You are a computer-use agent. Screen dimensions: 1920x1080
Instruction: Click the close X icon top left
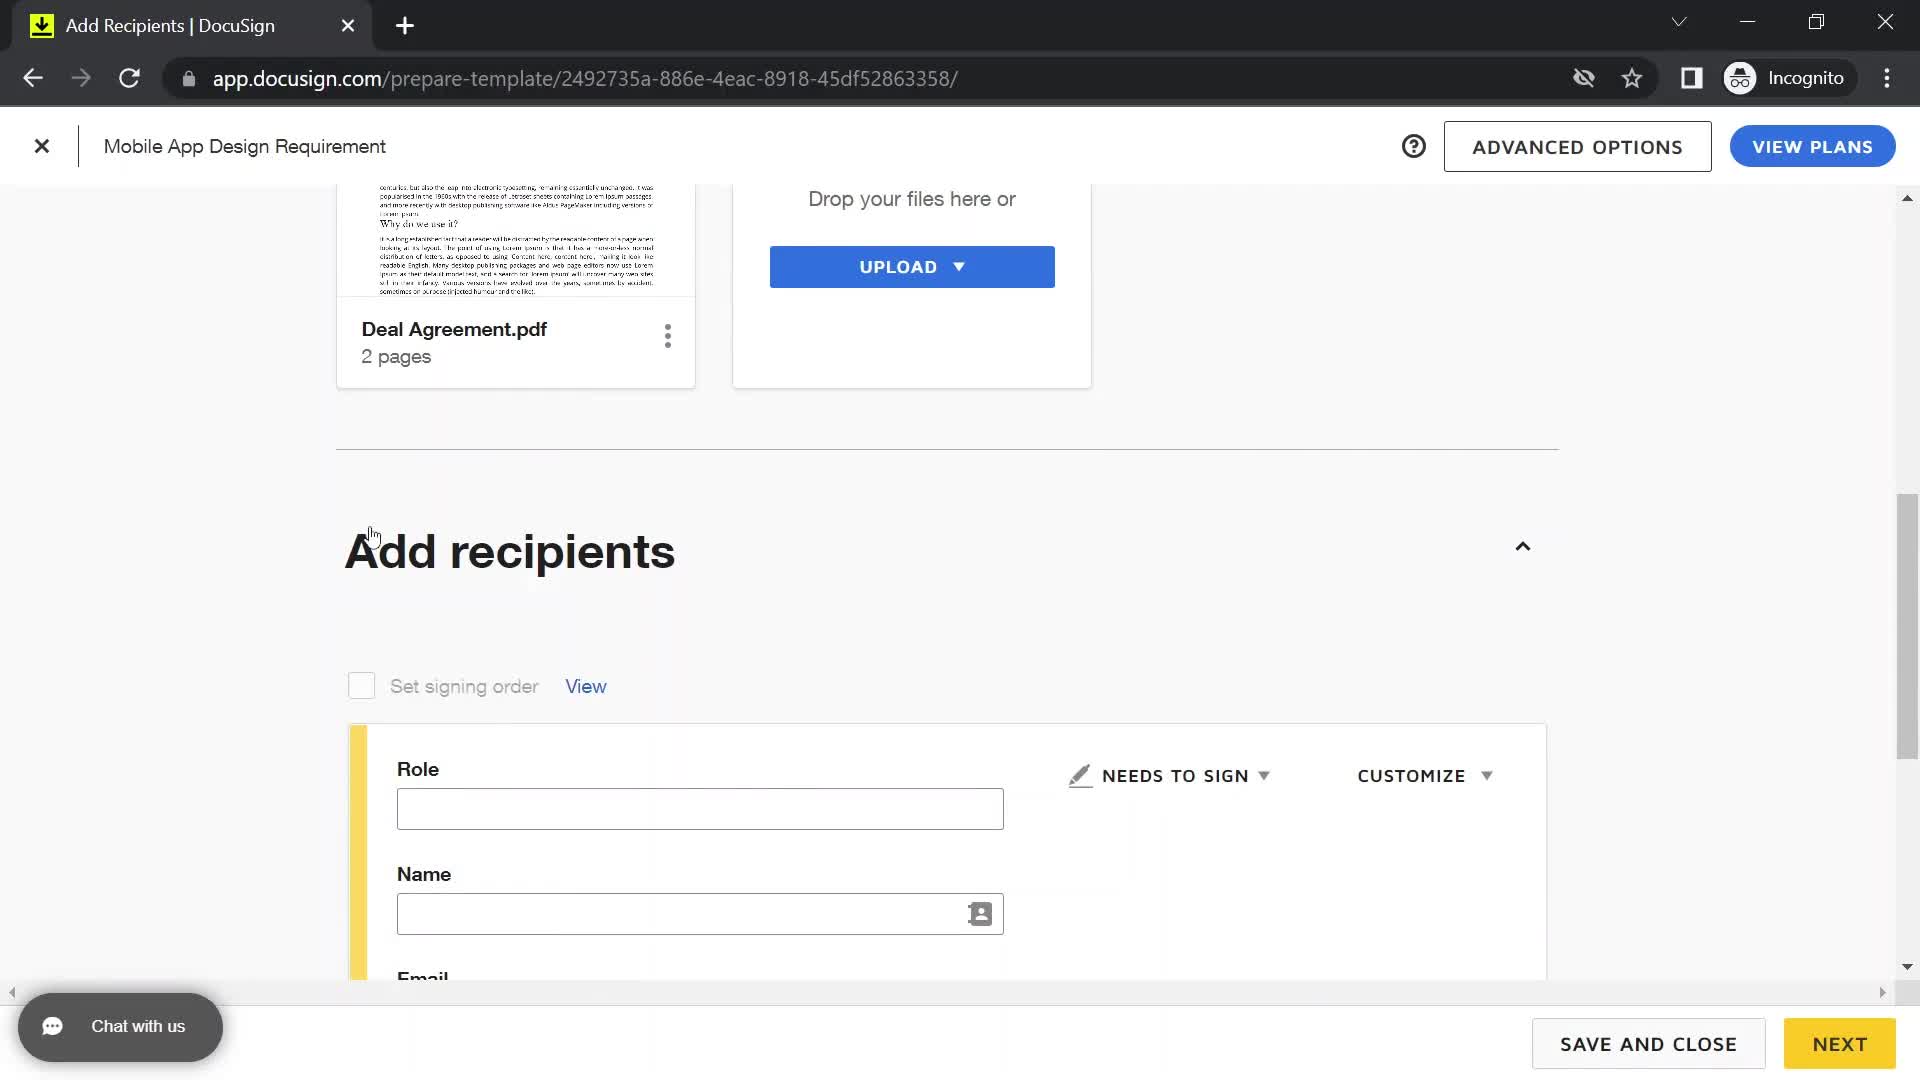pyautogui.click(x=41, y=146)
